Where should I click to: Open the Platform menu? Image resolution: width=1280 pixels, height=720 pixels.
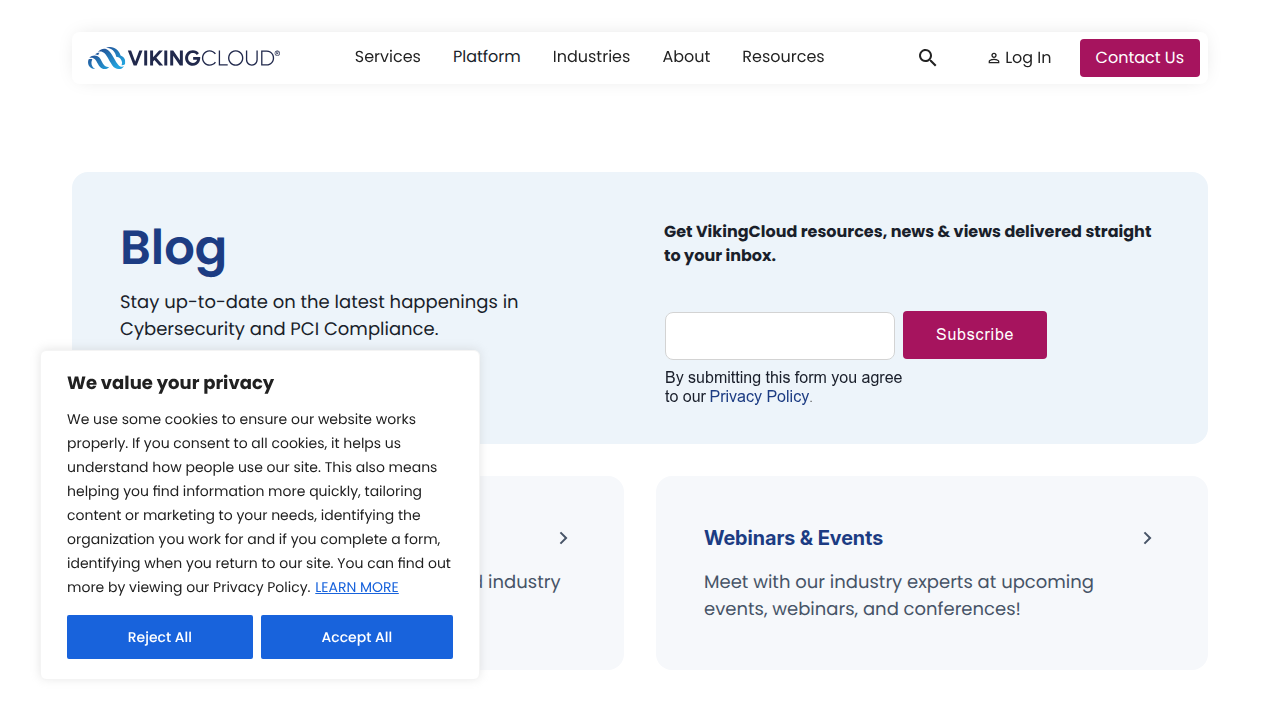pyautogui.click(x=486, y=57)
